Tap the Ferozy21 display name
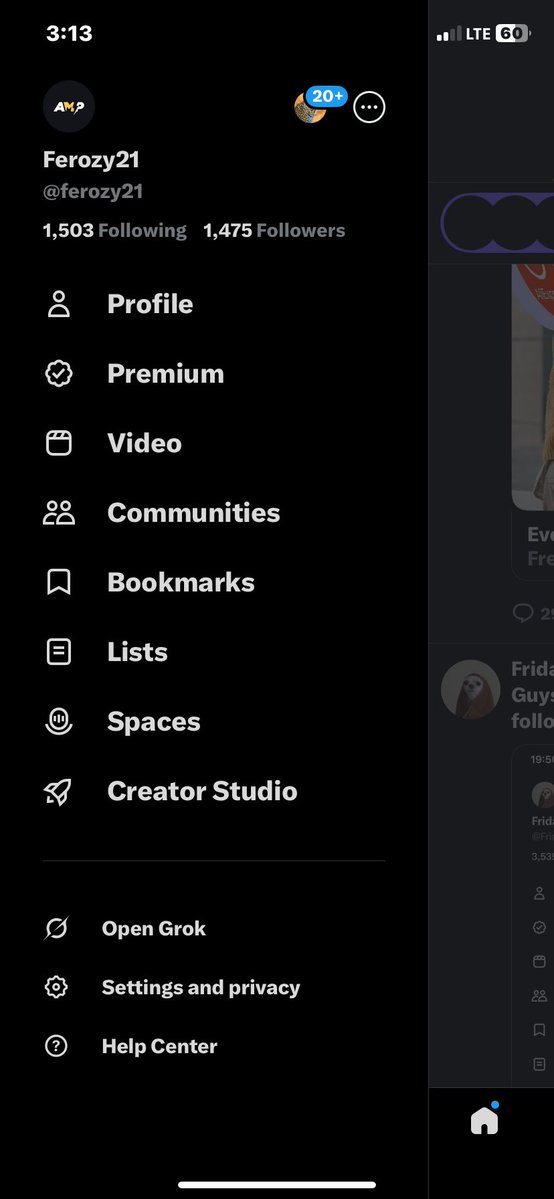The width and height of the screenshot is (554, 1199). (x=91, y=160)
